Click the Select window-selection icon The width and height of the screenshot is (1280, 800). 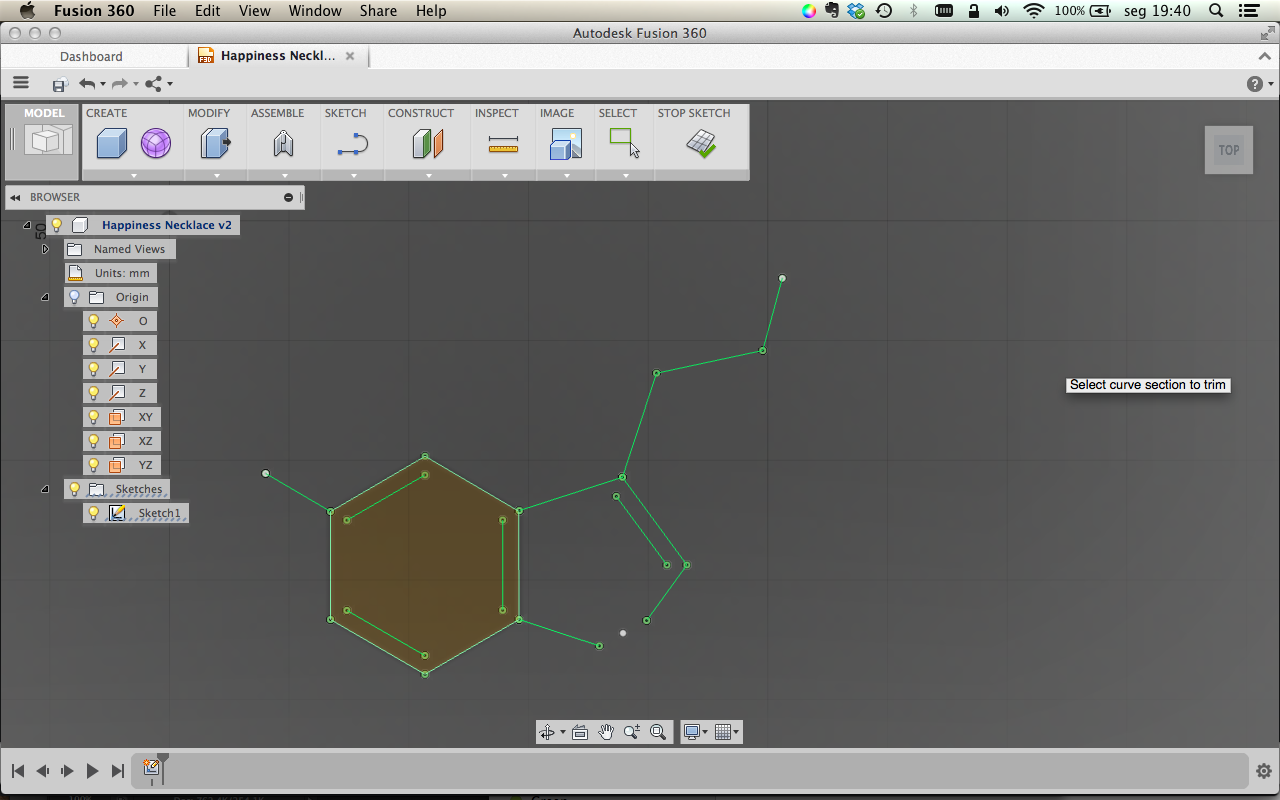coord(625,143)
